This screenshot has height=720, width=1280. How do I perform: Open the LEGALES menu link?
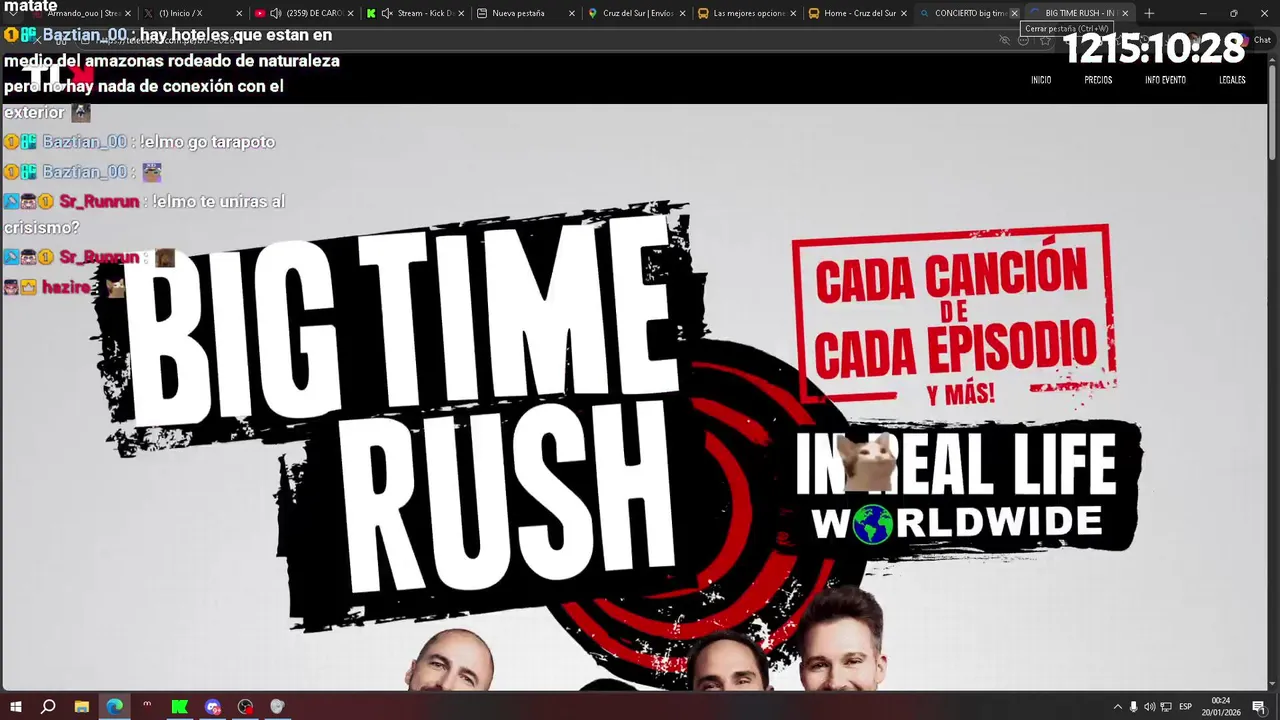pyautogui.click(x=1232, y=80)
